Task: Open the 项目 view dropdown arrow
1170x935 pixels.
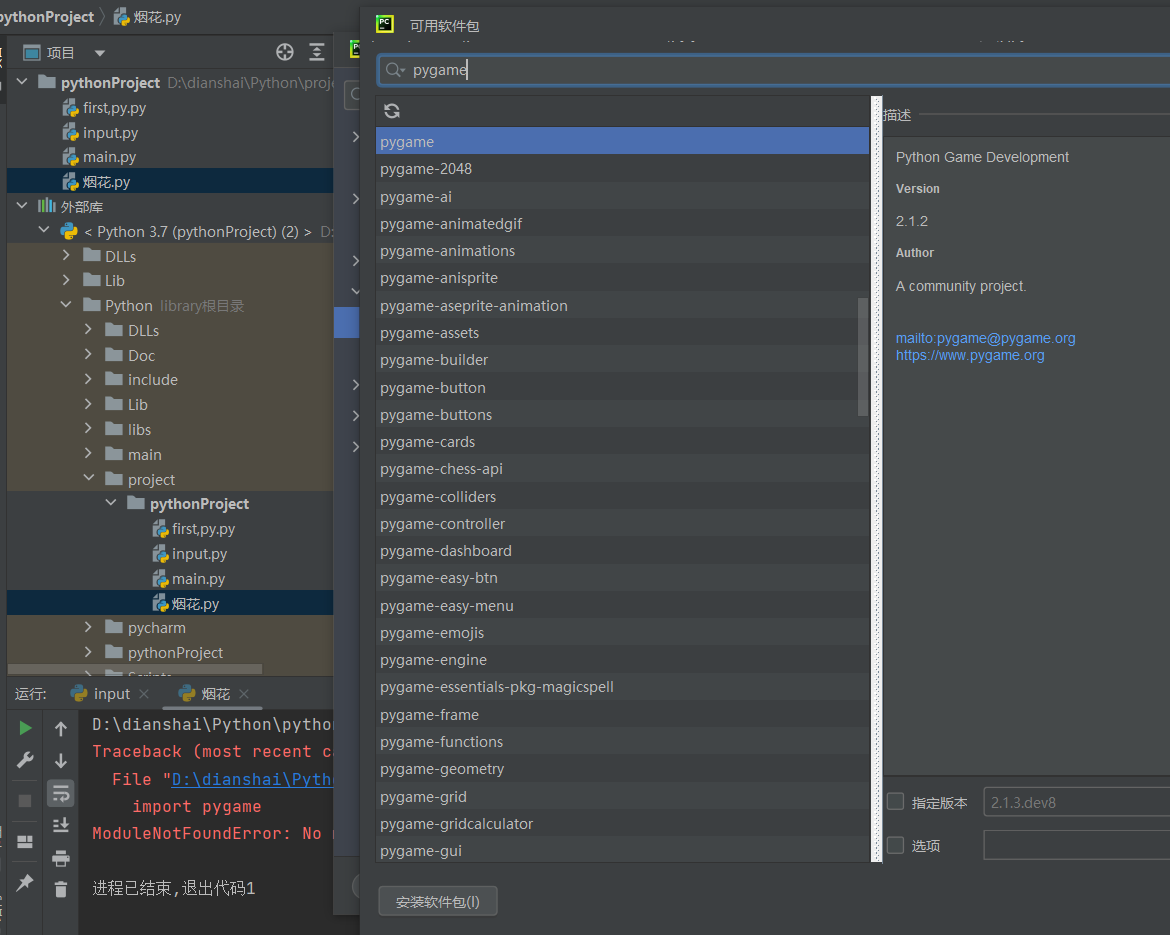Action: click(100, 53)
